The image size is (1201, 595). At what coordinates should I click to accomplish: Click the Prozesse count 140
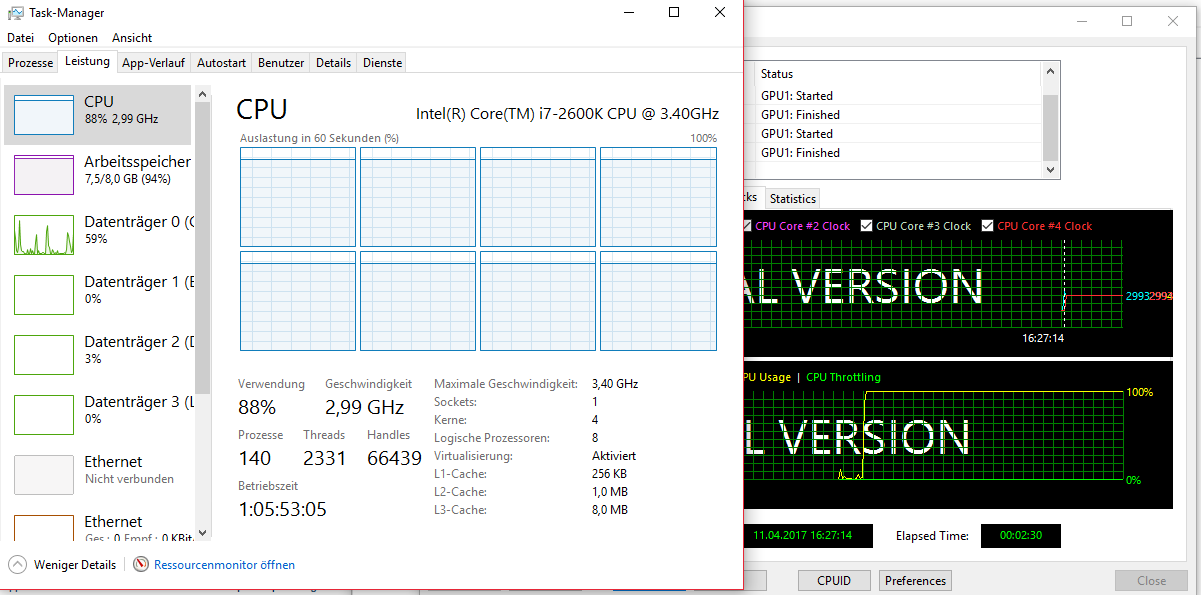point(254,458)
